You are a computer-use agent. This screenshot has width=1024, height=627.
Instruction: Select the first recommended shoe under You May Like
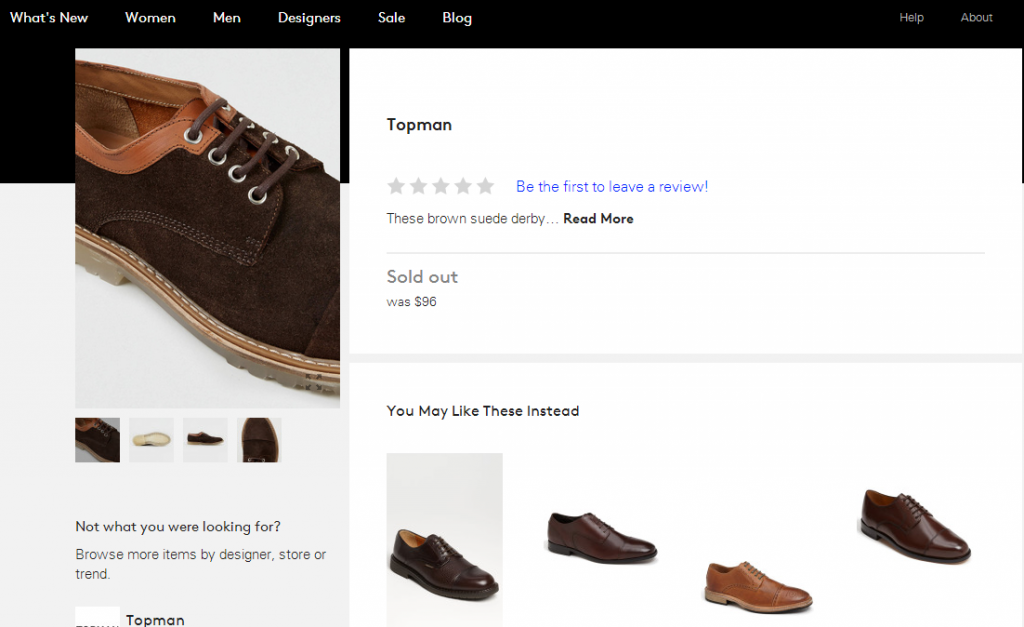point(444,540)
